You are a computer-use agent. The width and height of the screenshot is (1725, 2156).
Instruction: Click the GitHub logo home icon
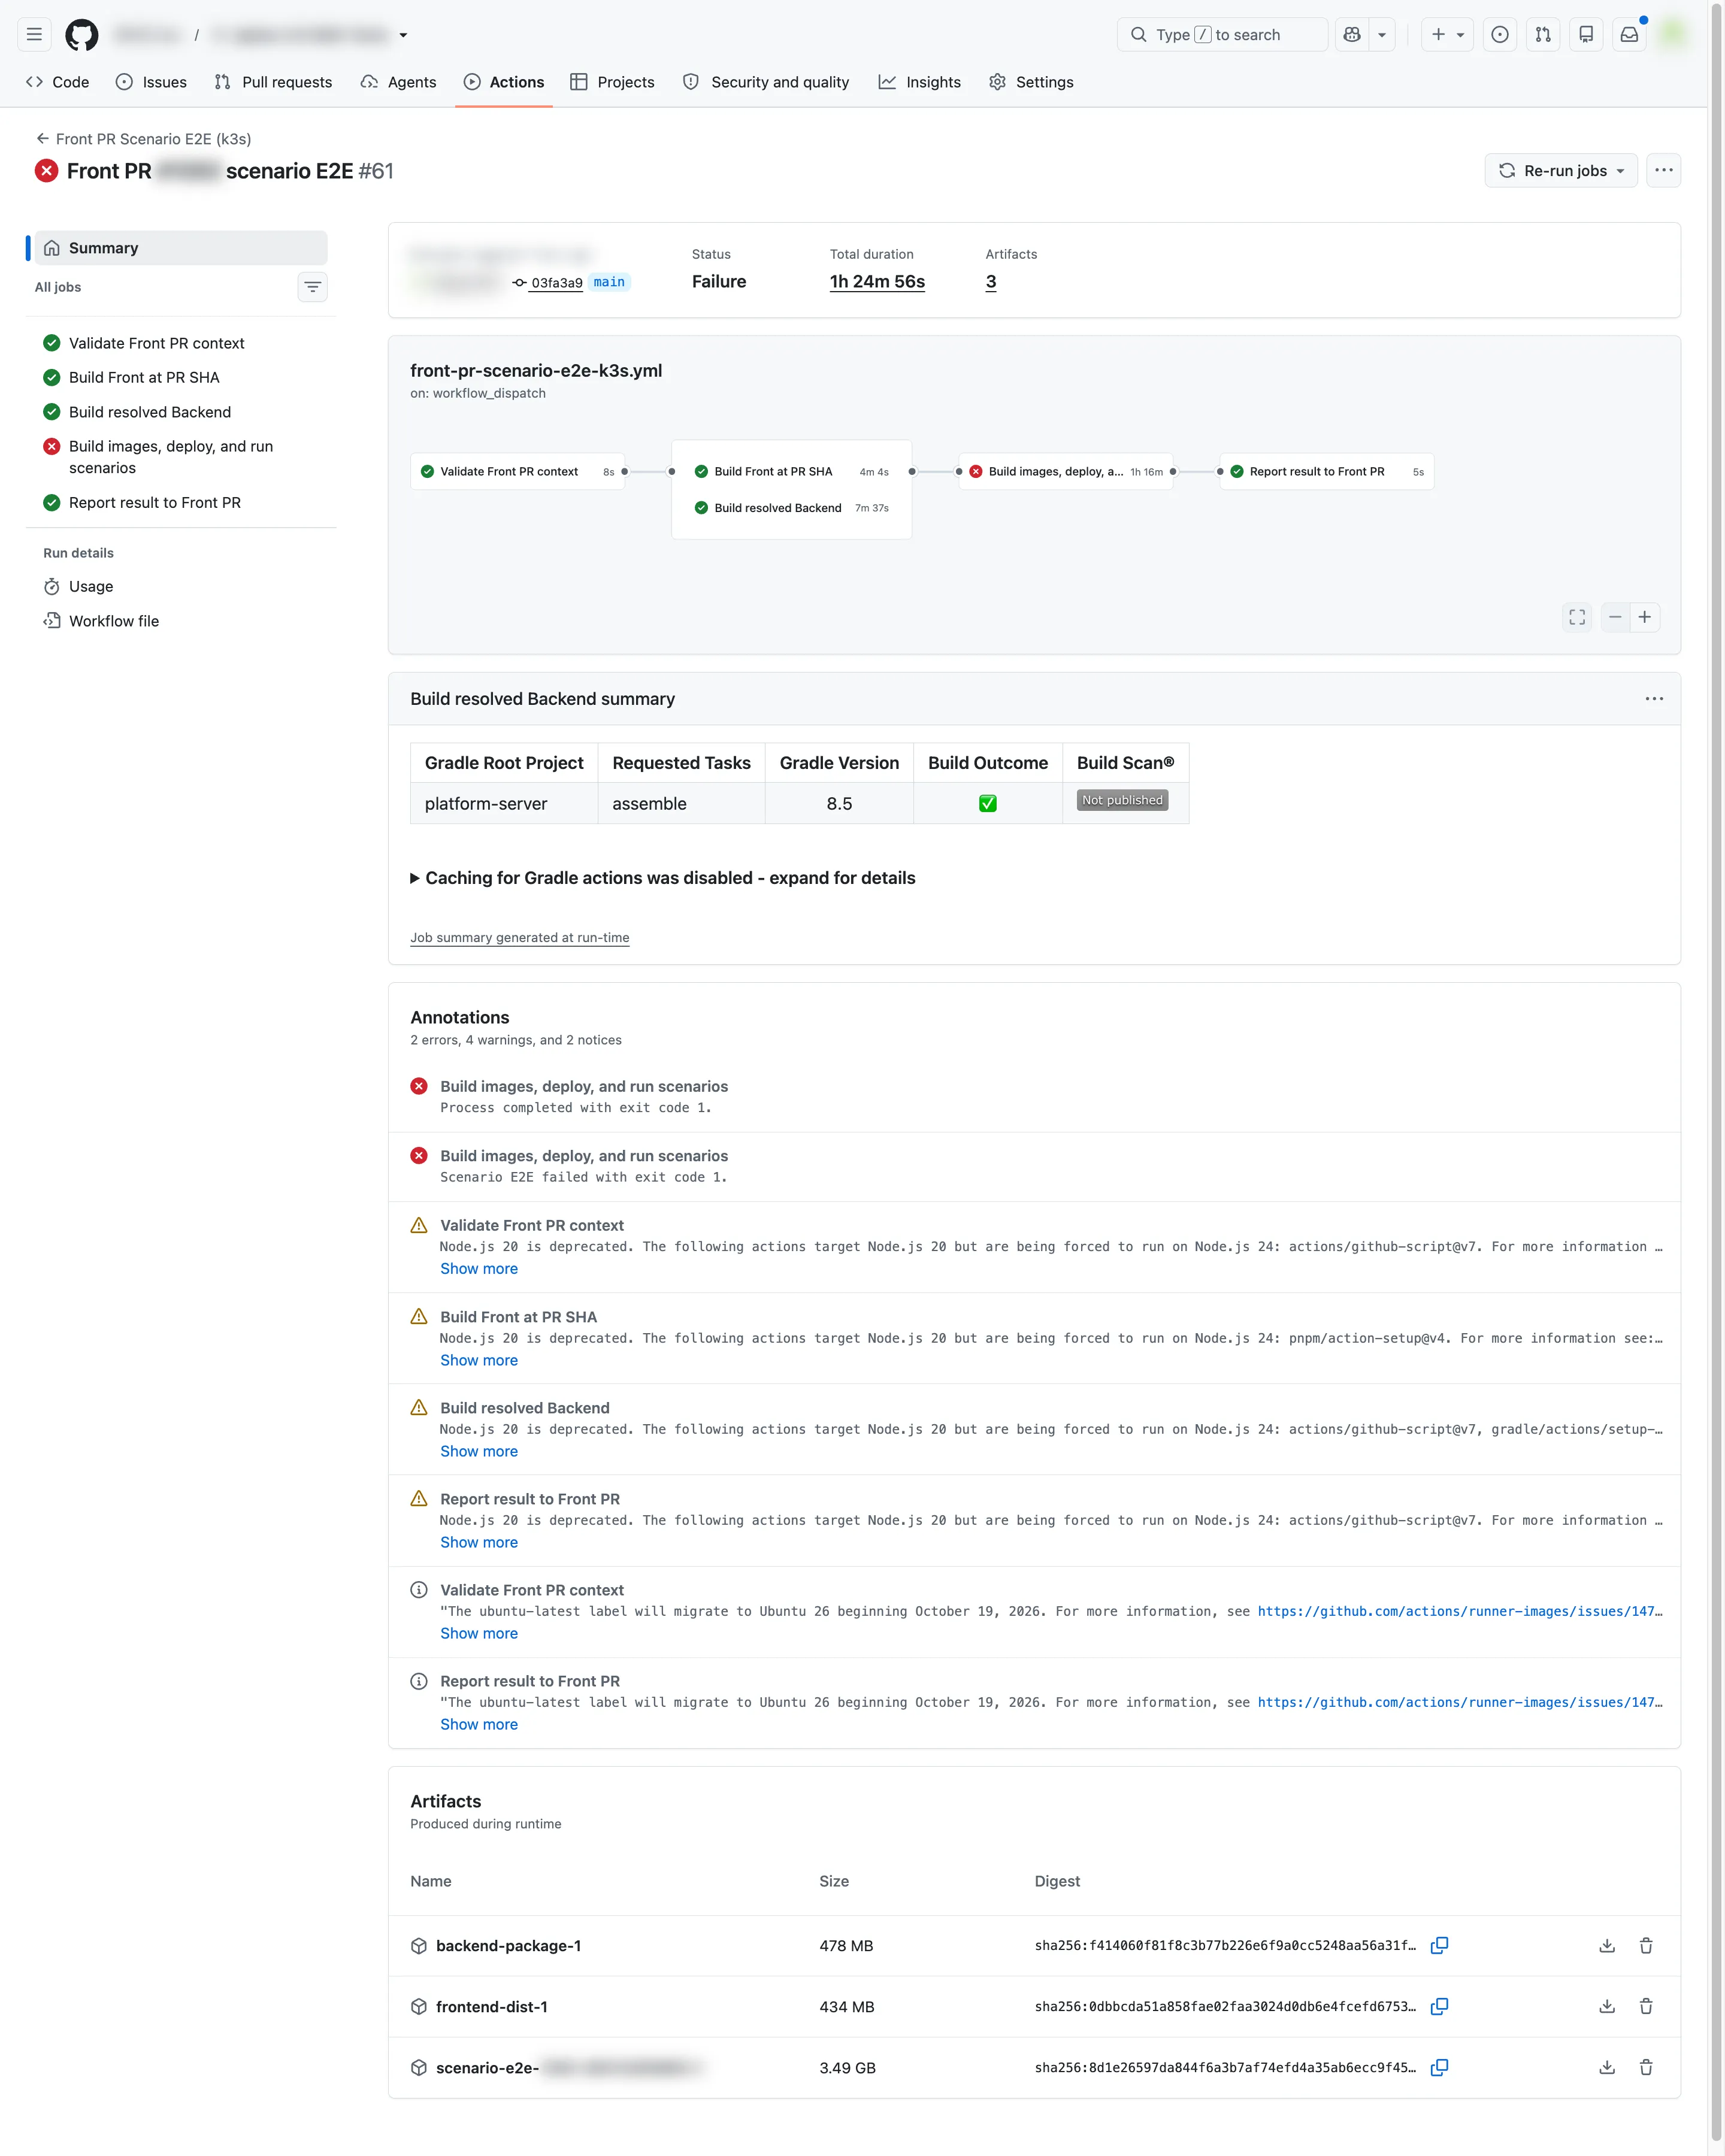pos(82,35)
